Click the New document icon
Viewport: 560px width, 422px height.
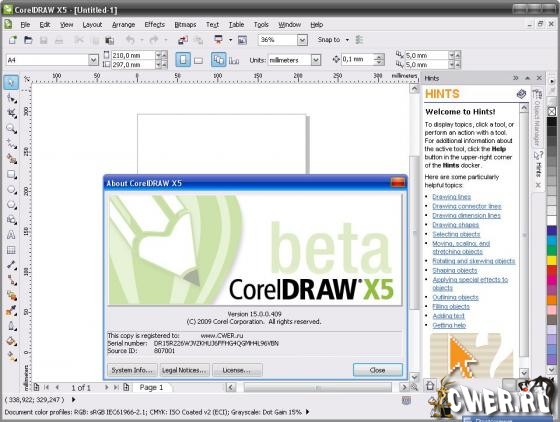(13, 40)
